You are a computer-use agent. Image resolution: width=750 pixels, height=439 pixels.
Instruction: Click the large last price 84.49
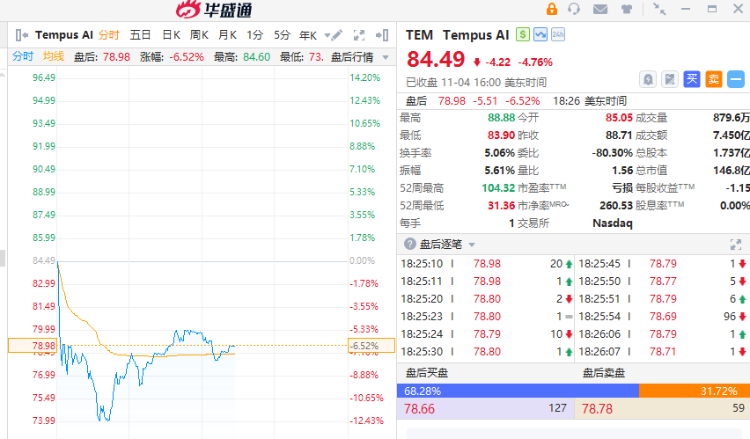436,59
